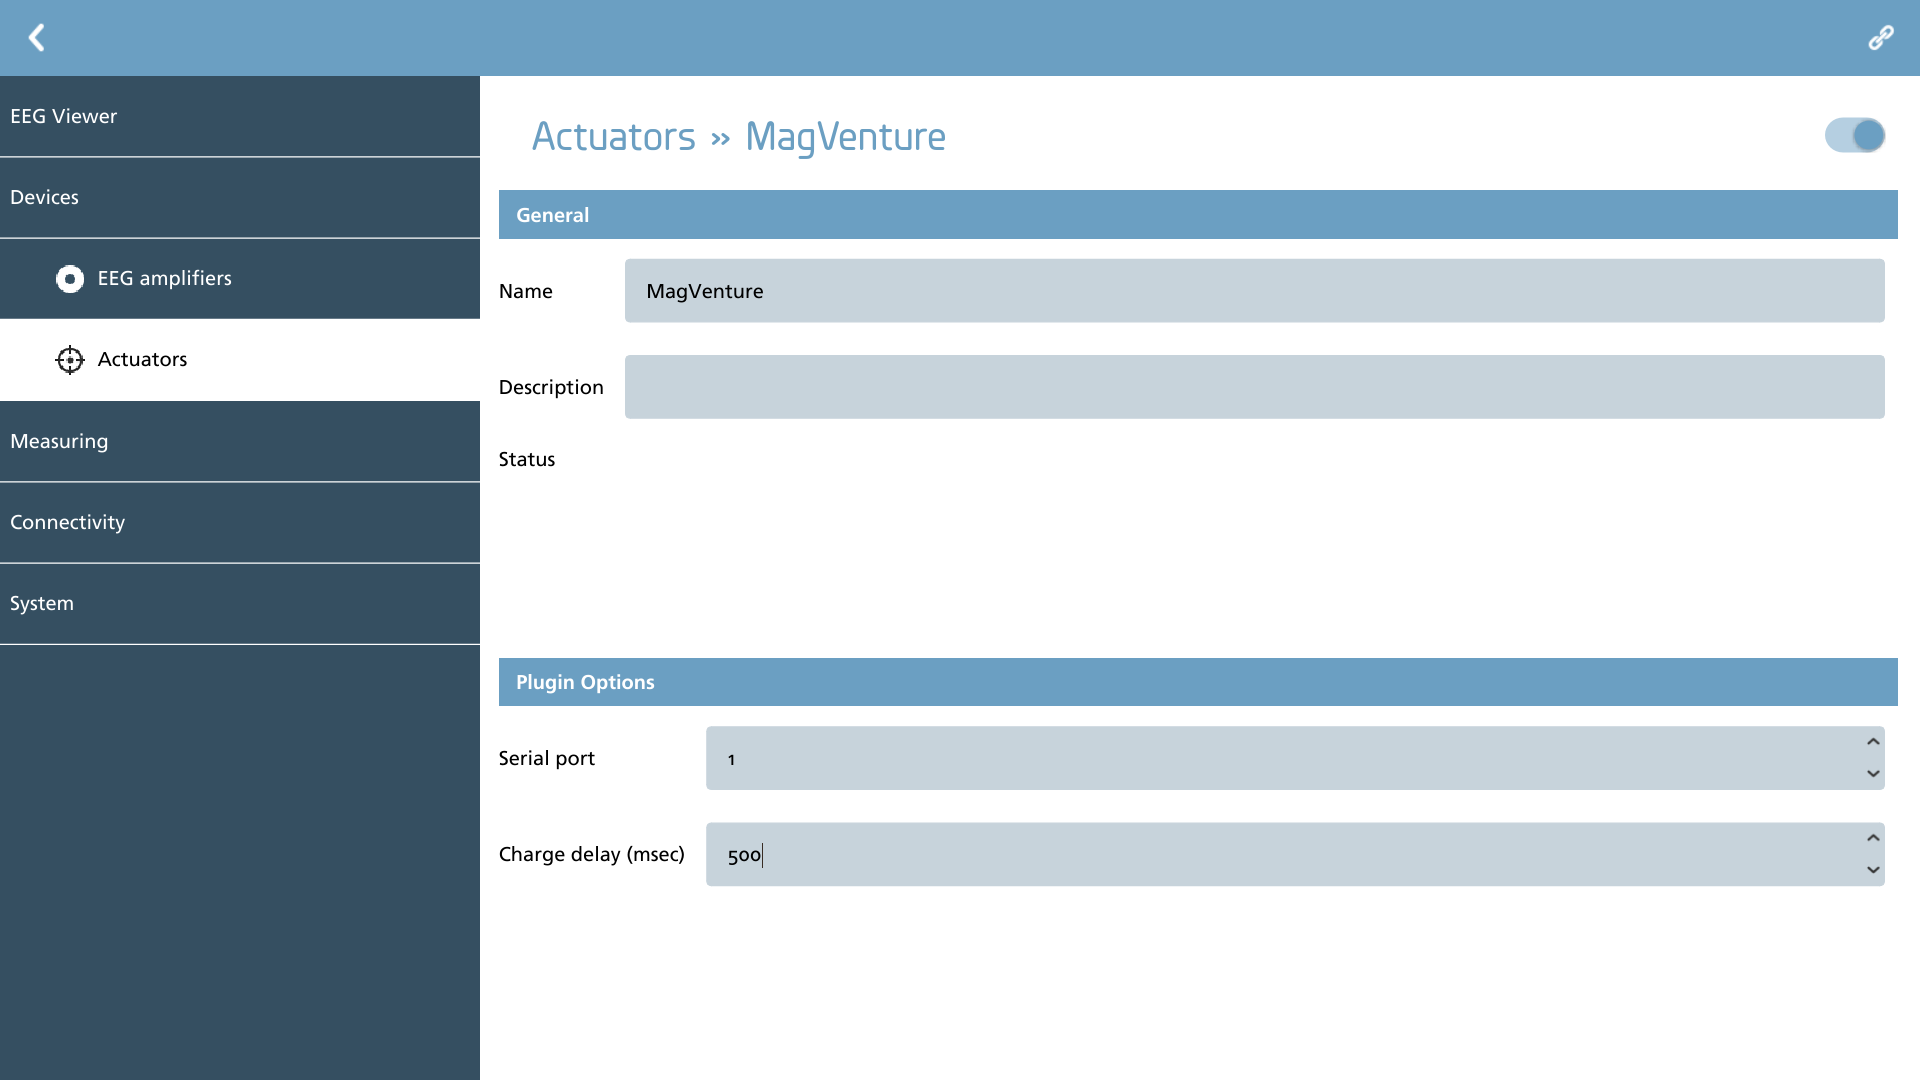This screenshot has height=1080, width=1920.
Task: Click the General section header
Action: point(1198,215)
